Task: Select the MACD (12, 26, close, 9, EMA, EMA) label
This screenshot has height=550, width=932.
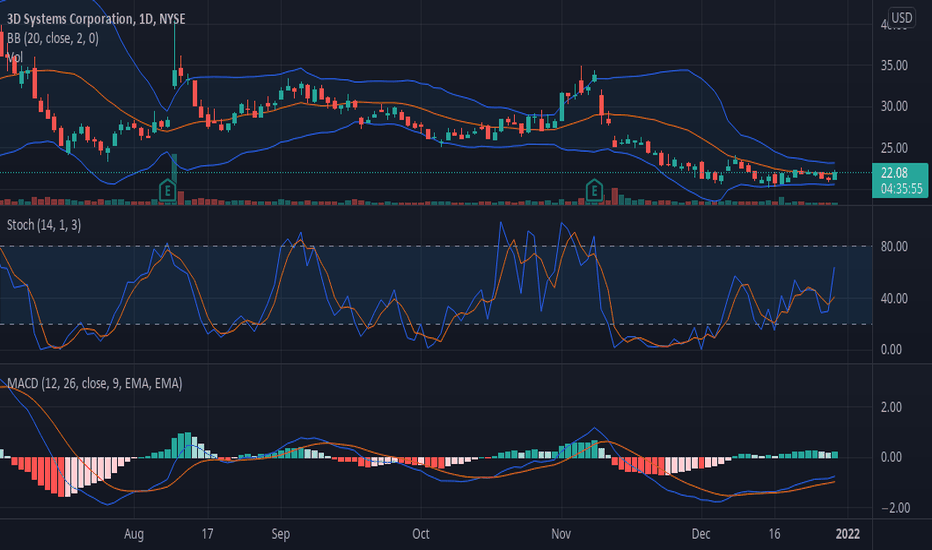Action: (95, 384)
